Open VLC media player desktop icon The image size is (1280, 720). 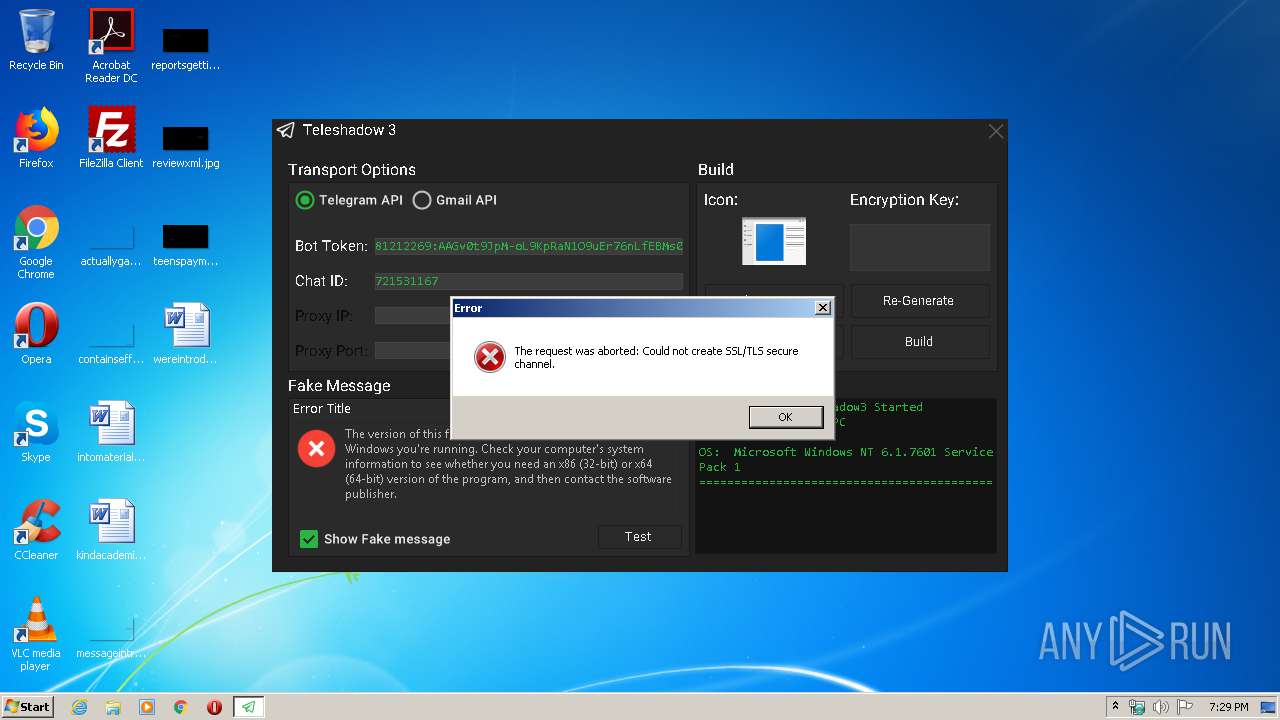tap(36, 634)
